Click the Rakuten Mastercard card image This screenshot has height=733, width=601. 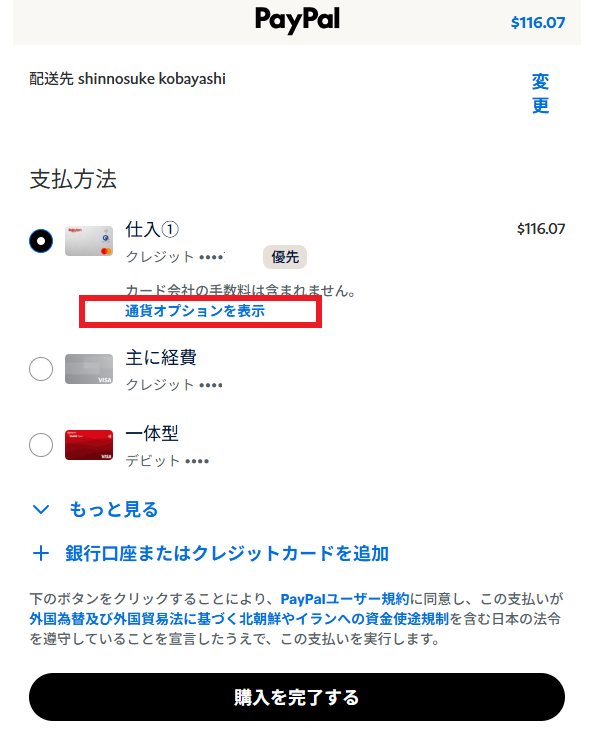tap(89, 241)
